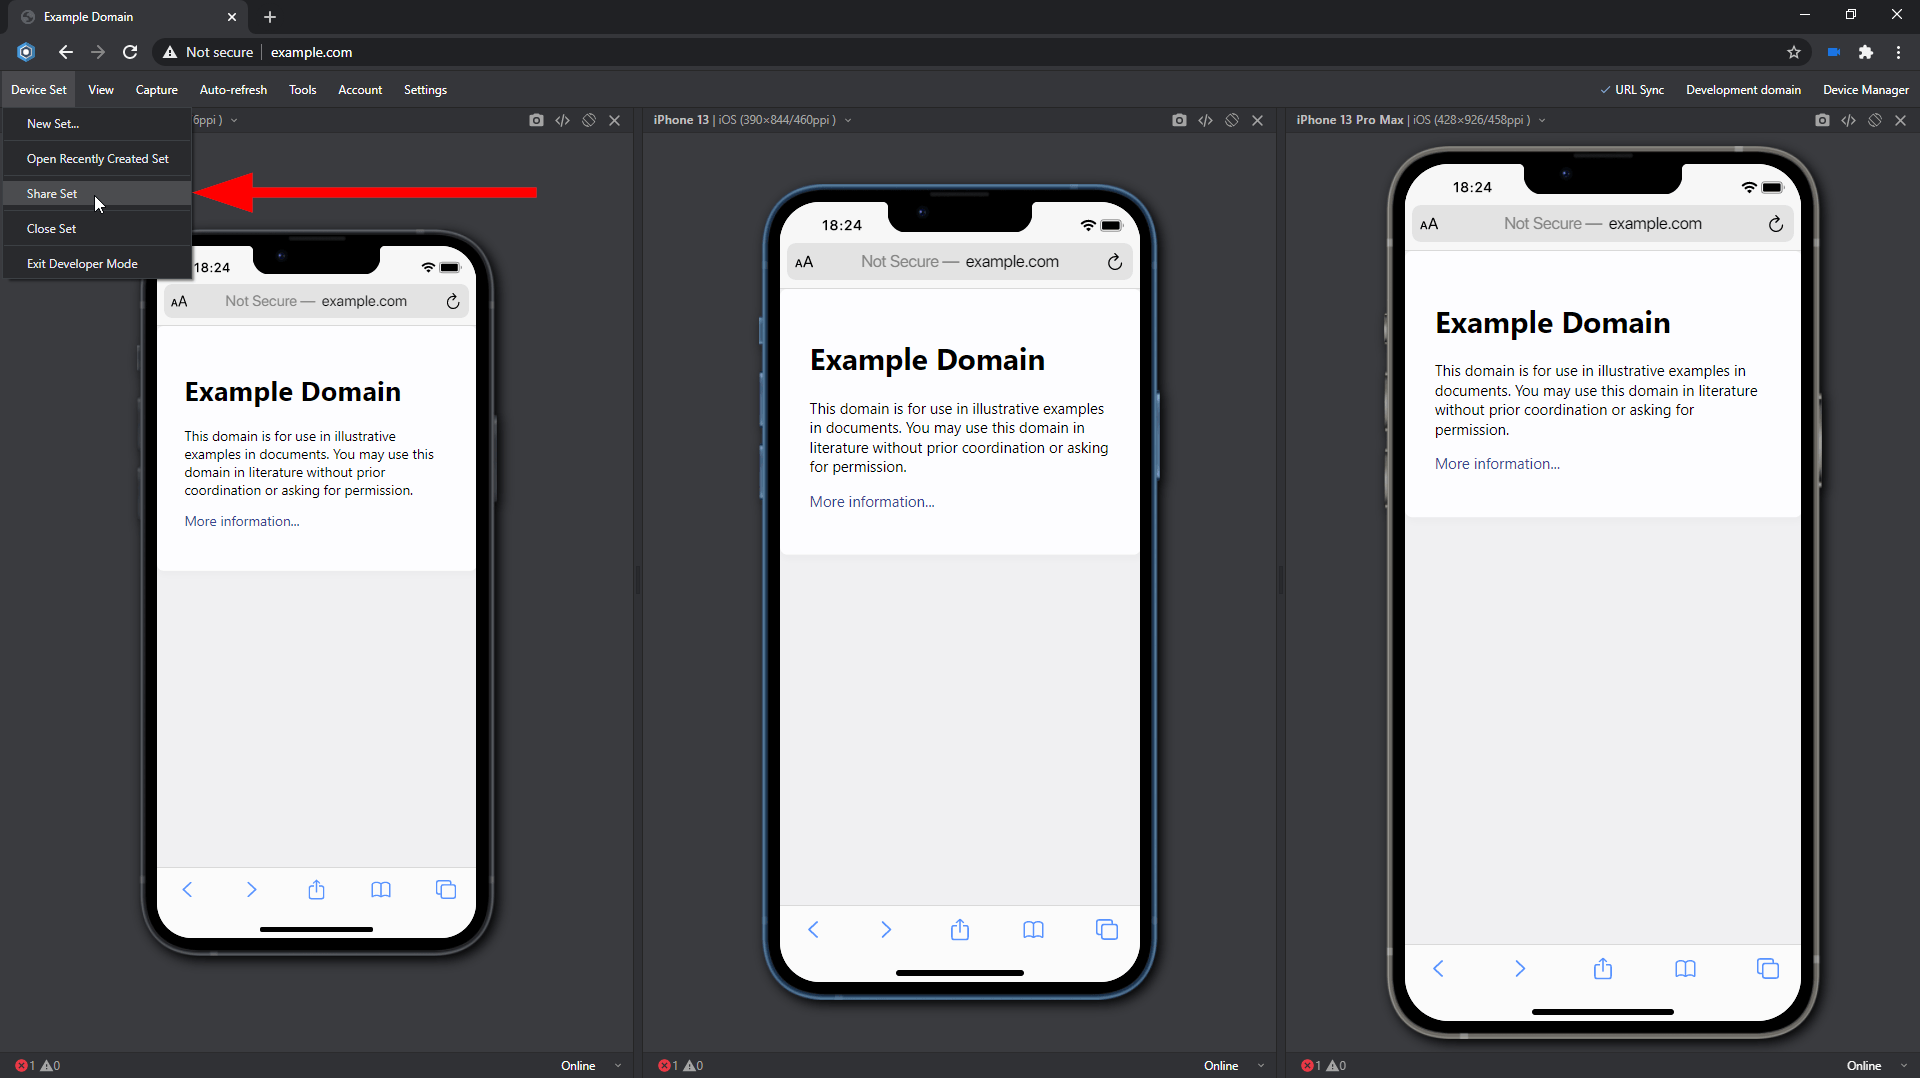1920x1078 pixels.
Task: Toggle off the middle device's touch mode icon
Action: tap(1232, 120)
